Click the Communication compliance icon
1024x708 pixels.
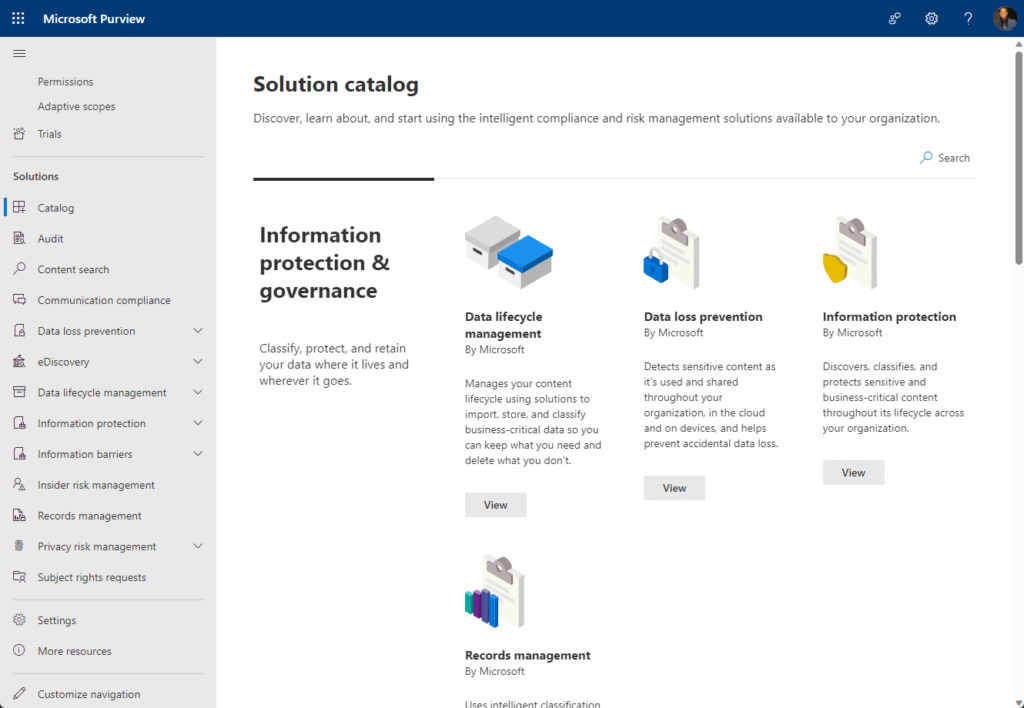pos(19,300)
